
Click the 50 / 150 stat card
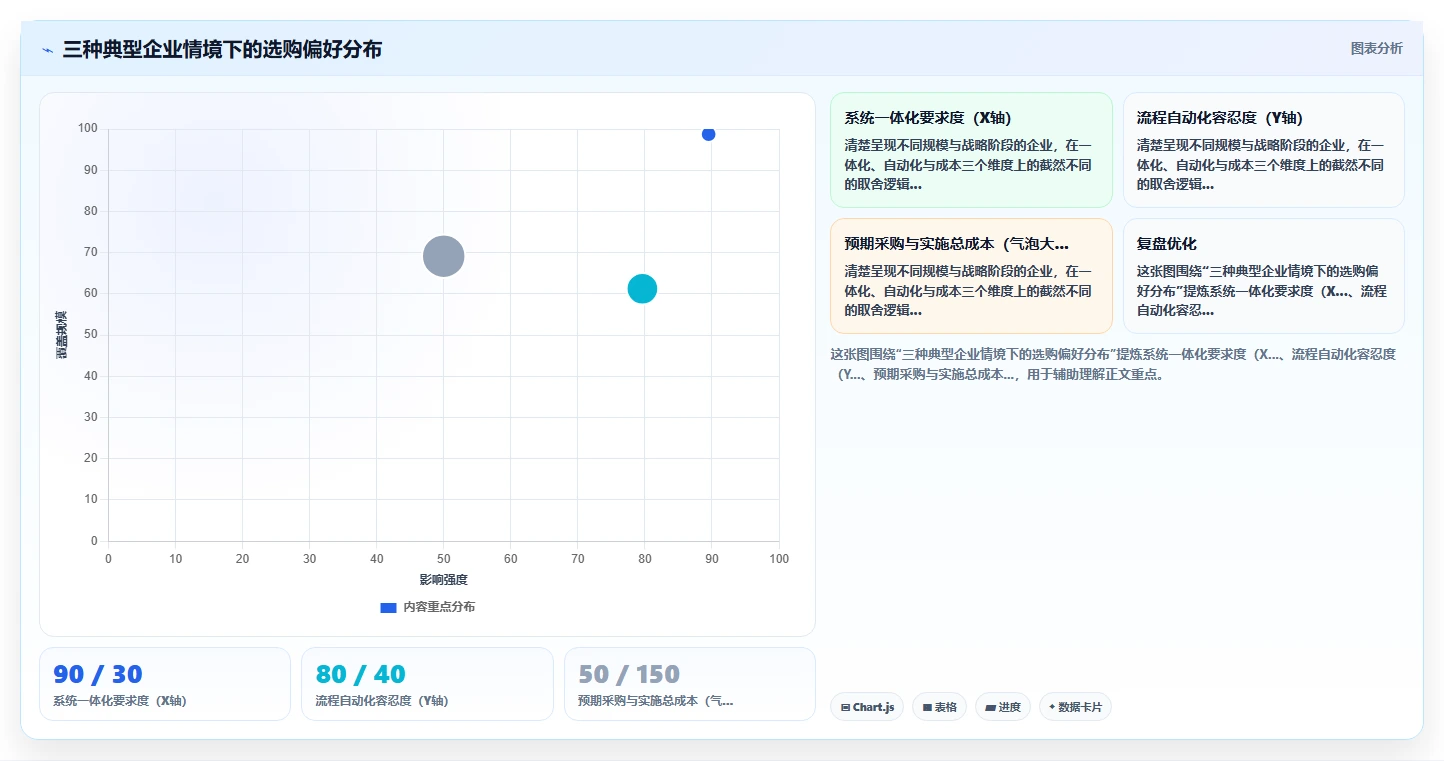[x=690, y=684]
